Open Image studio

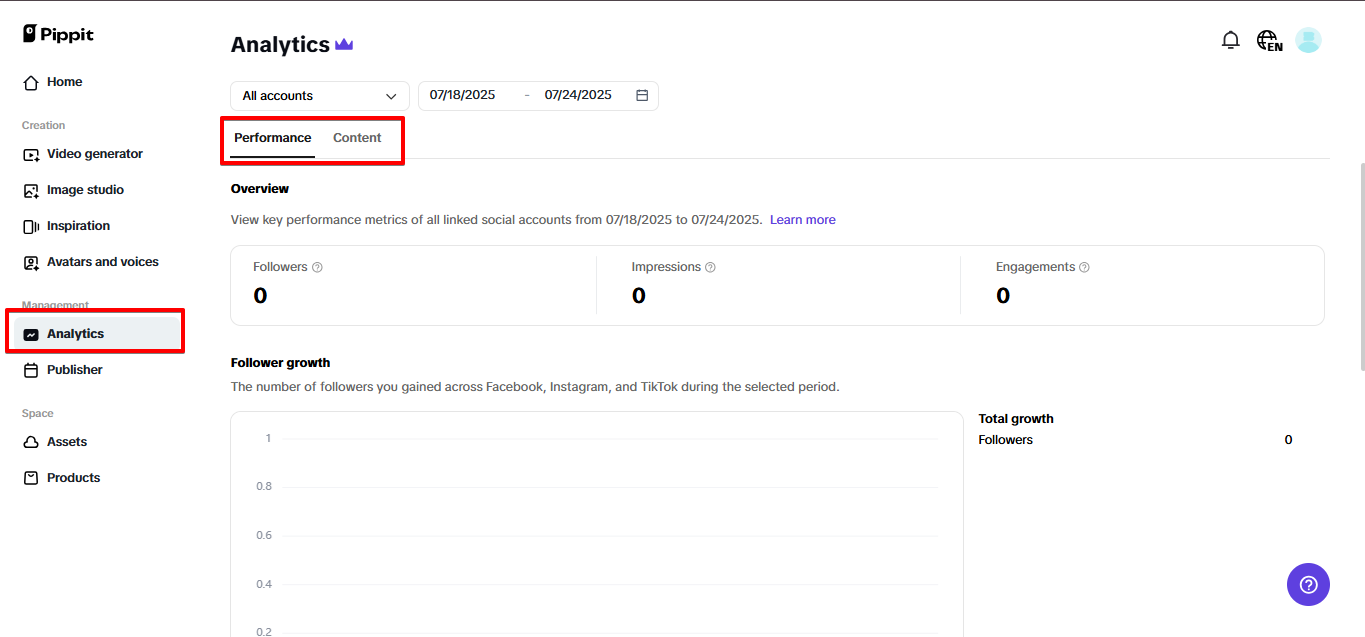(x=85, y=189)
